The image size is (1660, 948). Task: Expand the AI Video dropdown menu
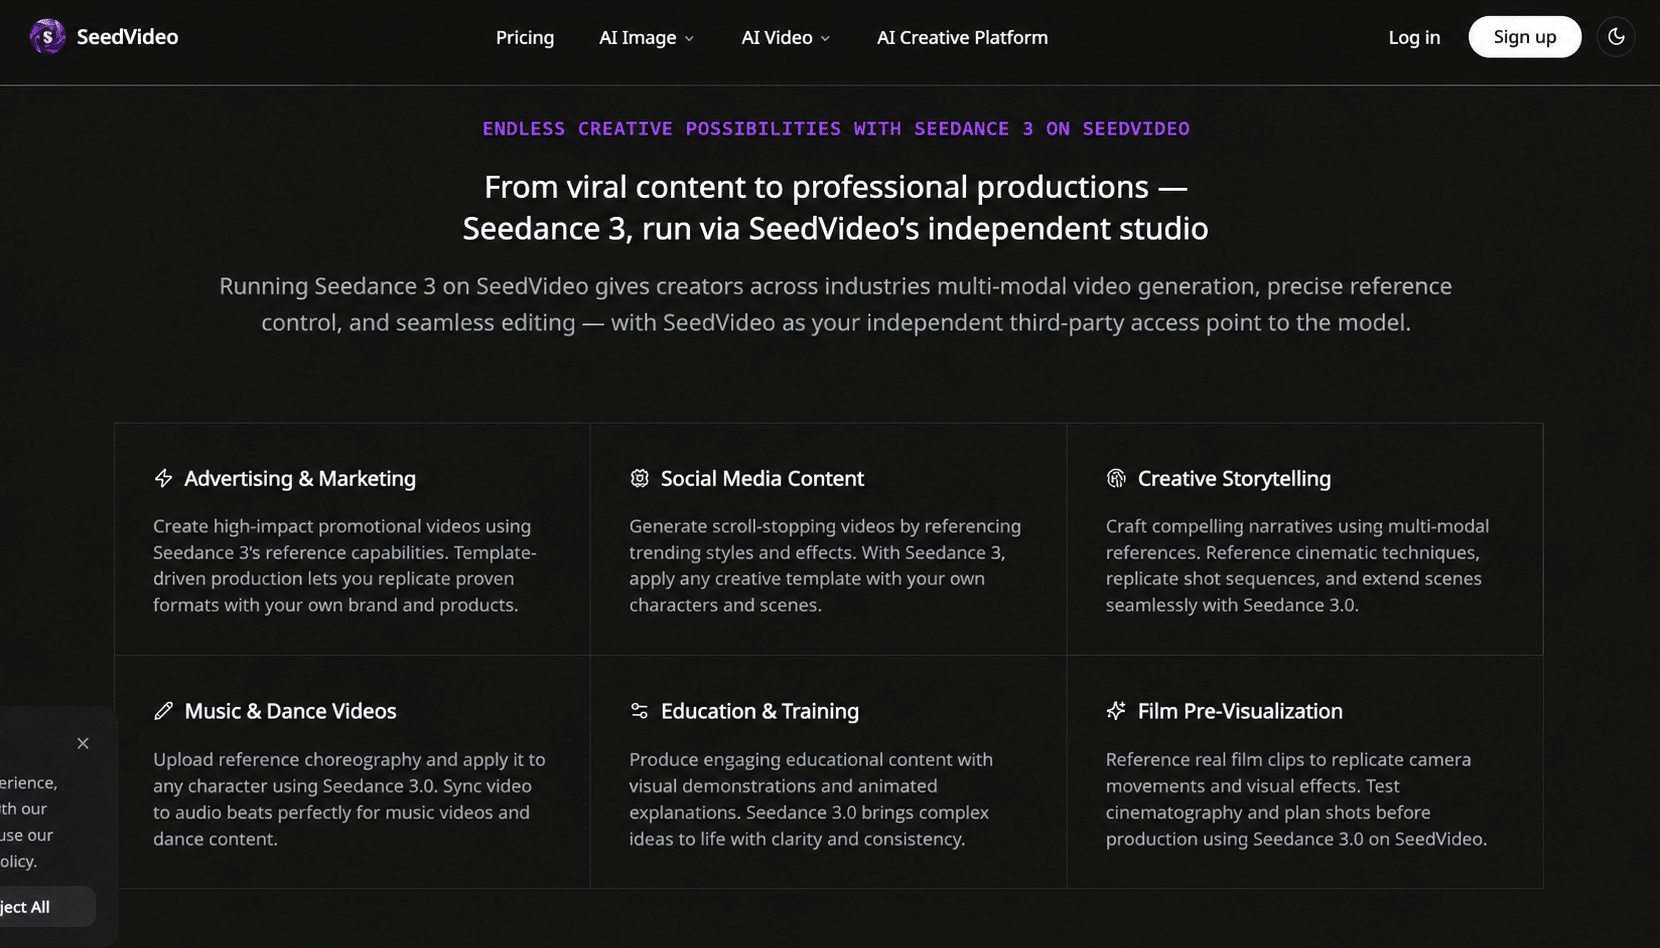[785, 37]
